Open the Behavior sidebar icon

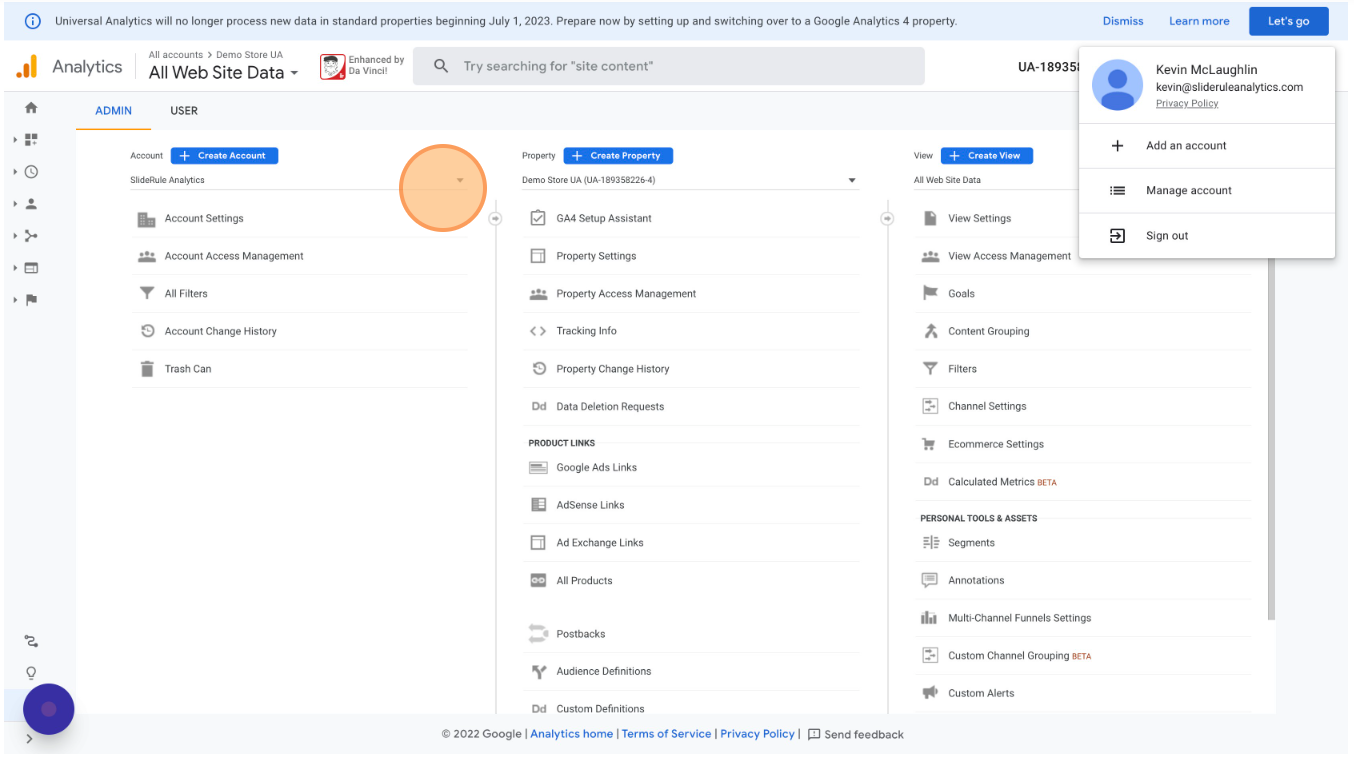point(31,268)
